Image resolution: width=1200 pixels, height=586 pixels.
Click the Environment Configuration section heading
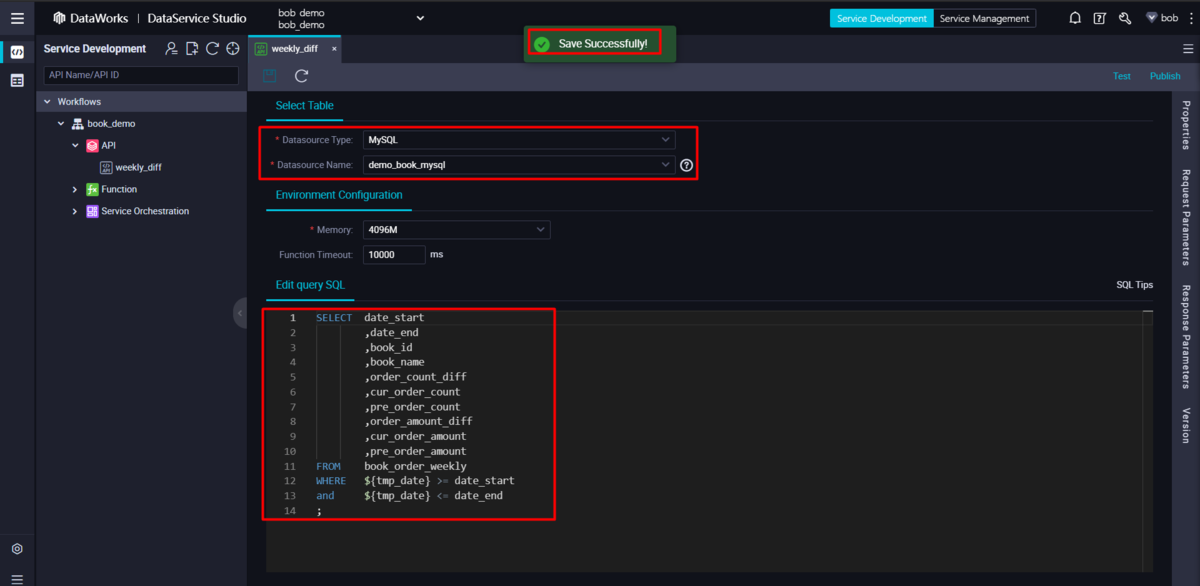pos(339,195)
